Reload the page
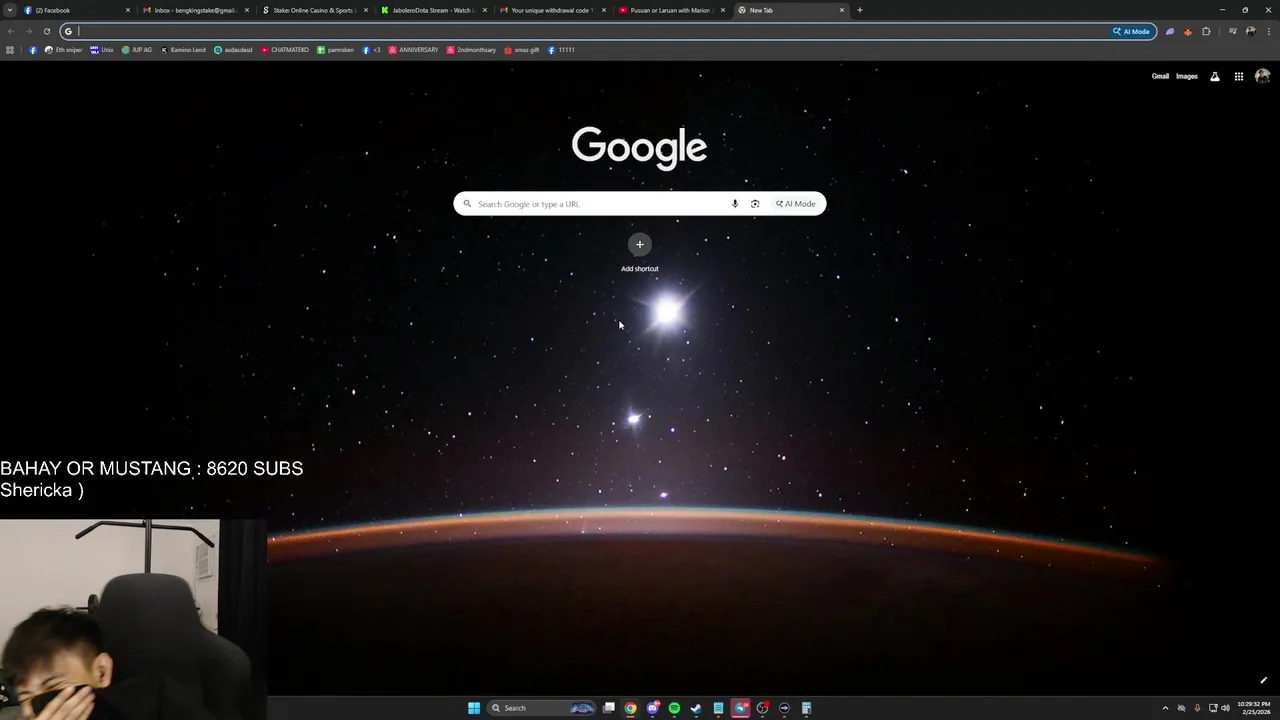This screenshot has width=1280, height=720. [x=46, y=31]
